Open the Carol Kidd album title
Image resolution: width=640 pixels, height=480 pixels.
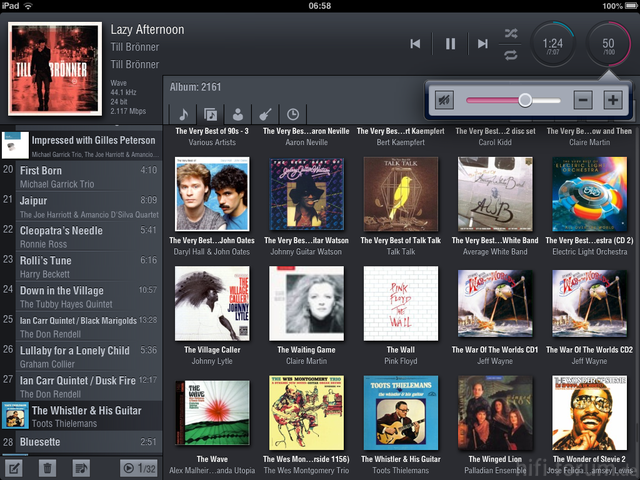click(495, 131)
